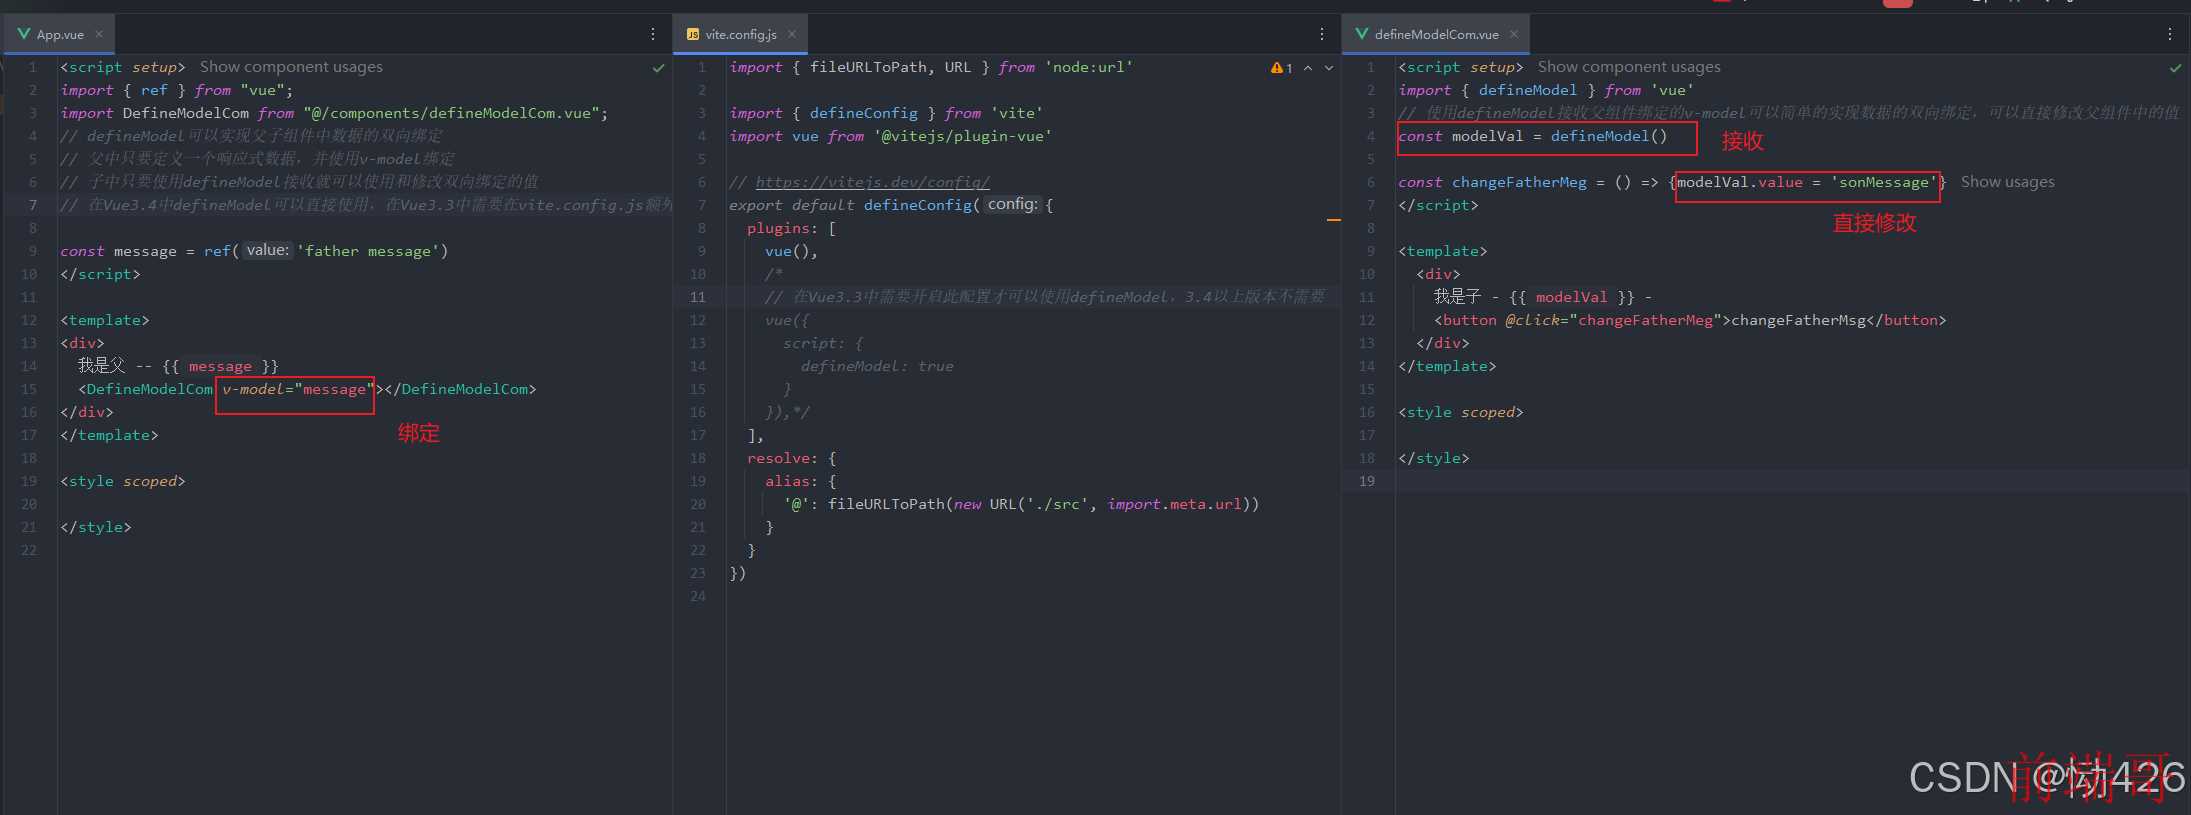This screenshot has width=2191, height=815.
Task: Click 'Show component usages' hint in App.vue
Action: 291,67
